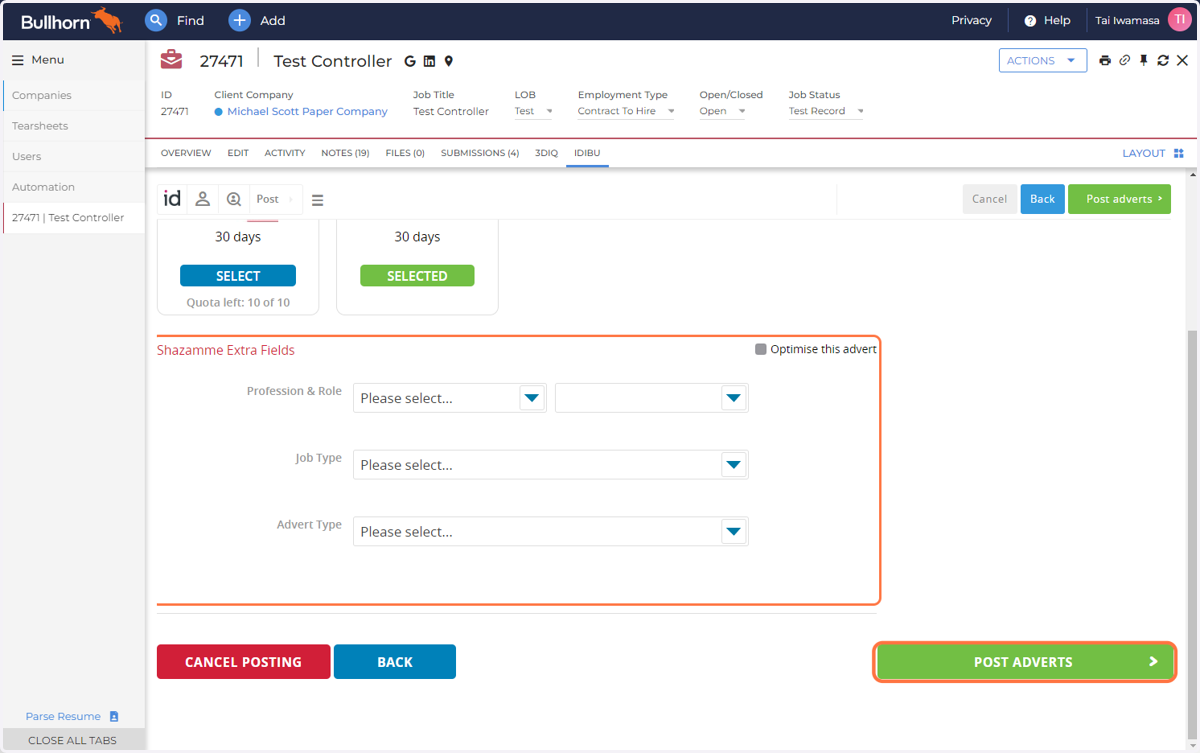
Task: Open the SUBMISSIONS (4) tab
Action: click(x=480, y=153)
